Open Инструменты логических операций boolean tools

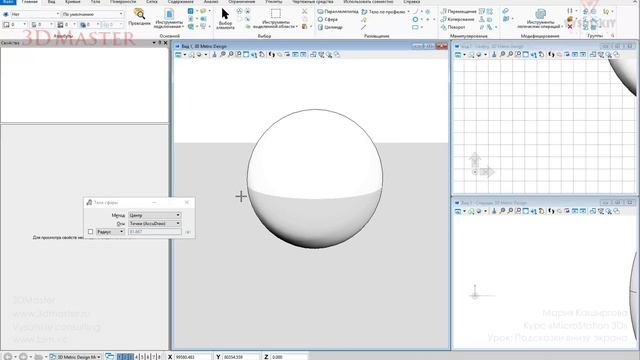[x=540, y=19]
